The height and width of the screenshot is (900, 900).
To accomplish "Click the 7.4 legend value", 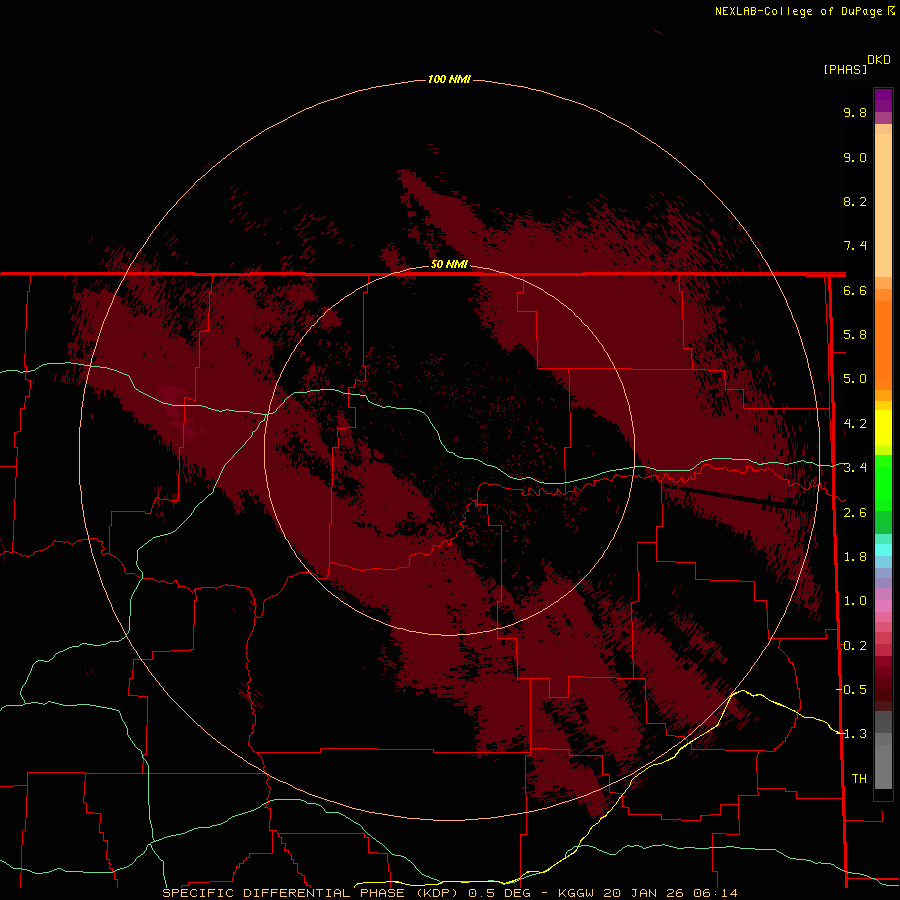I will (855, 246).
